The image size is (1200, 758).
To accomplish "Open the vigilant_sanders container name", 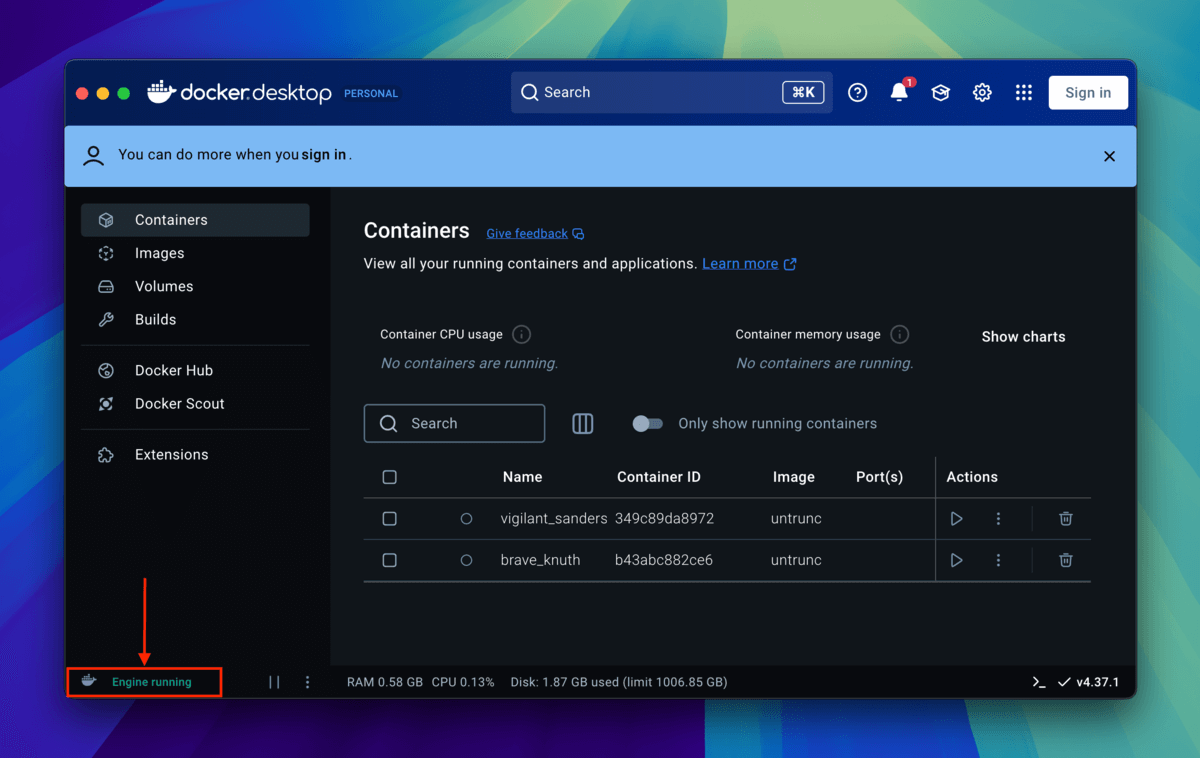I will click(554, 519).
